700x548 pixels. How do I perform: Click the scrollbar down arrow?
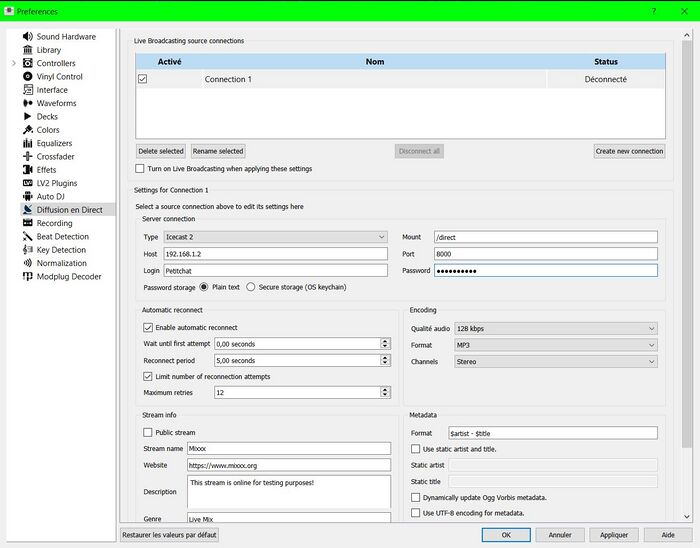687,516
